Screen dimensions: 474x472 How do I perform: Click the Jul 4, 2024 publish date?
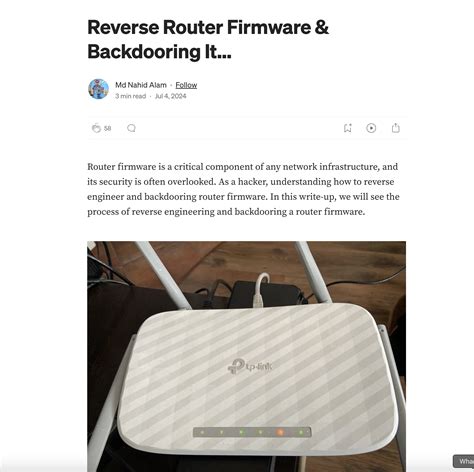click(x=170, y=96)
